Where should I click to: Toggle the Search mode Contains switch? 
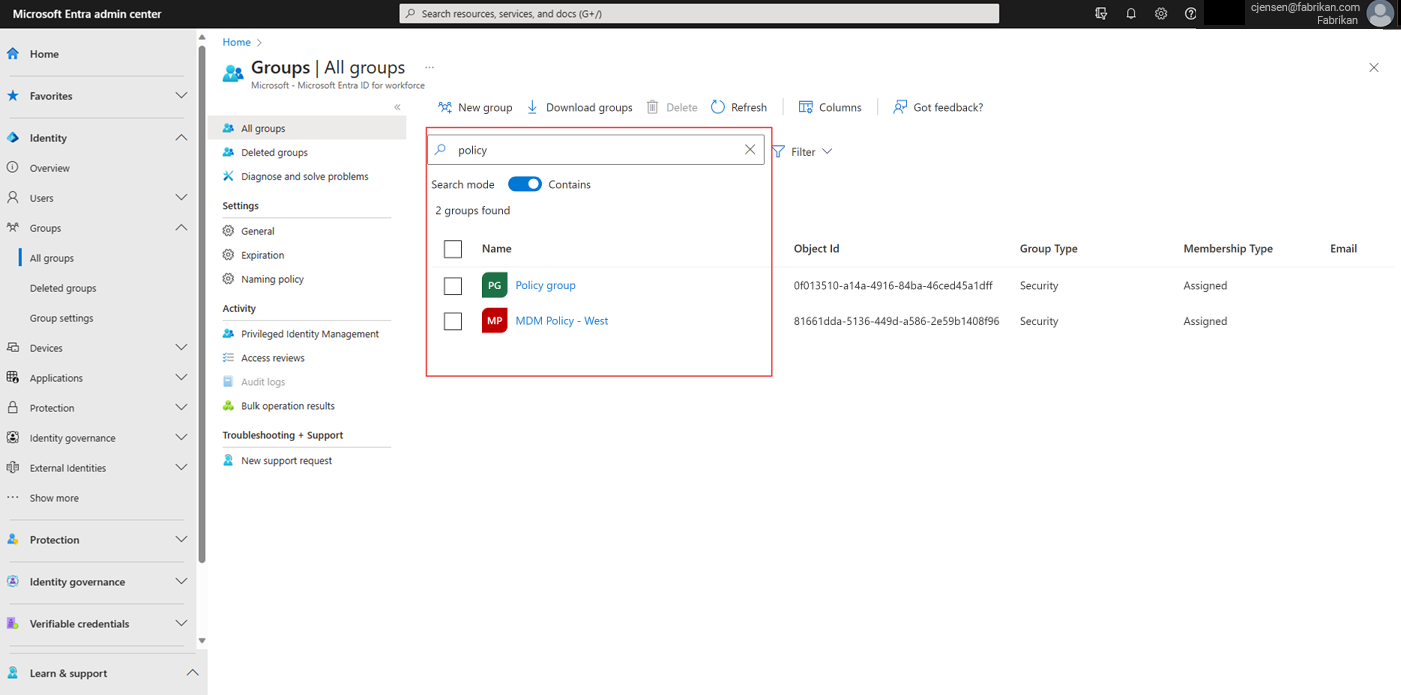tap(525, 184)
